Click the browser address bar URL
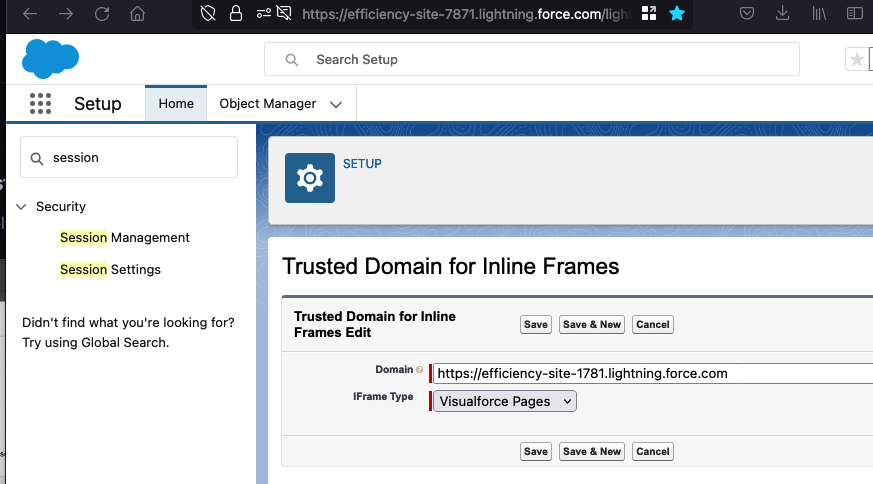873x484 pixels. (x=467, y=14)
